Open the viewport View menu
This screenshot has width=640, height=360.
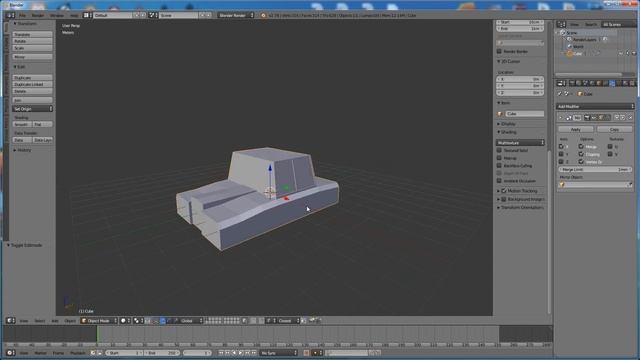click(24, 321)
